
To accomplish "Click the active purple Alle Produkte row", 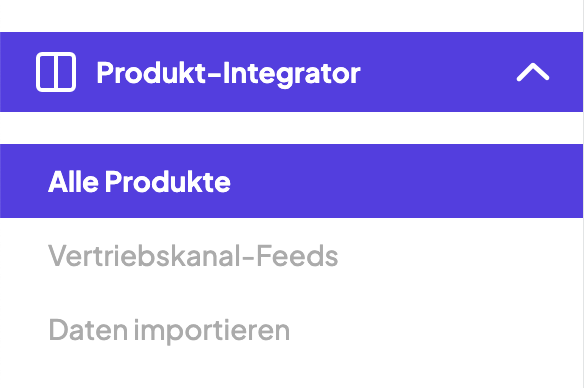I will 291,181.
